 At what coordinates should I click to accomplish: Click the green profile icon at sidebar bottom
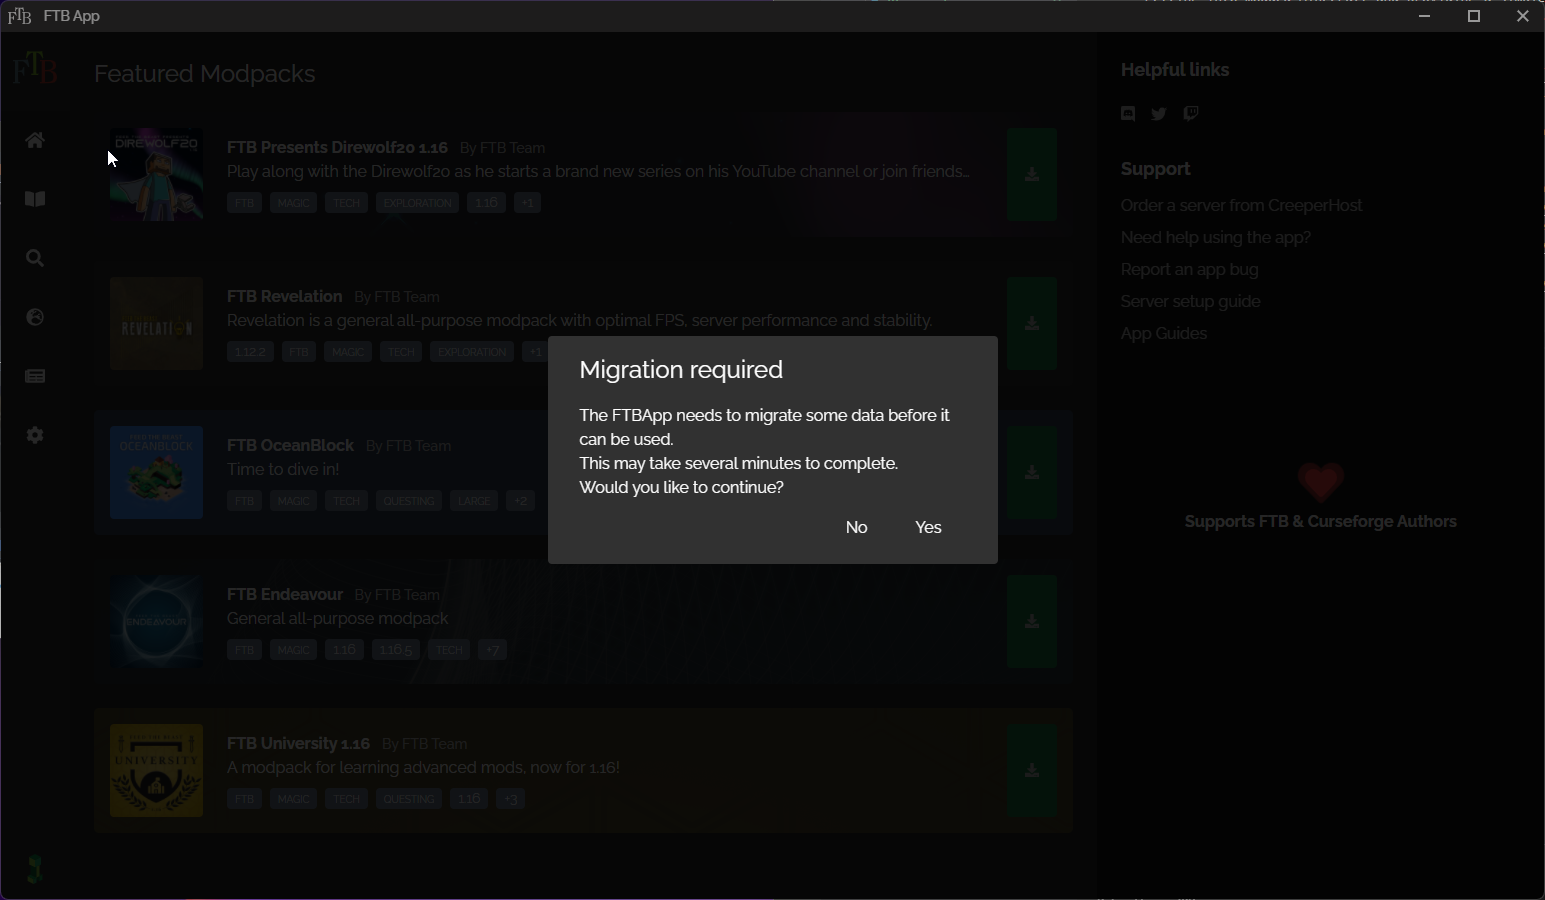click(35, 870)
